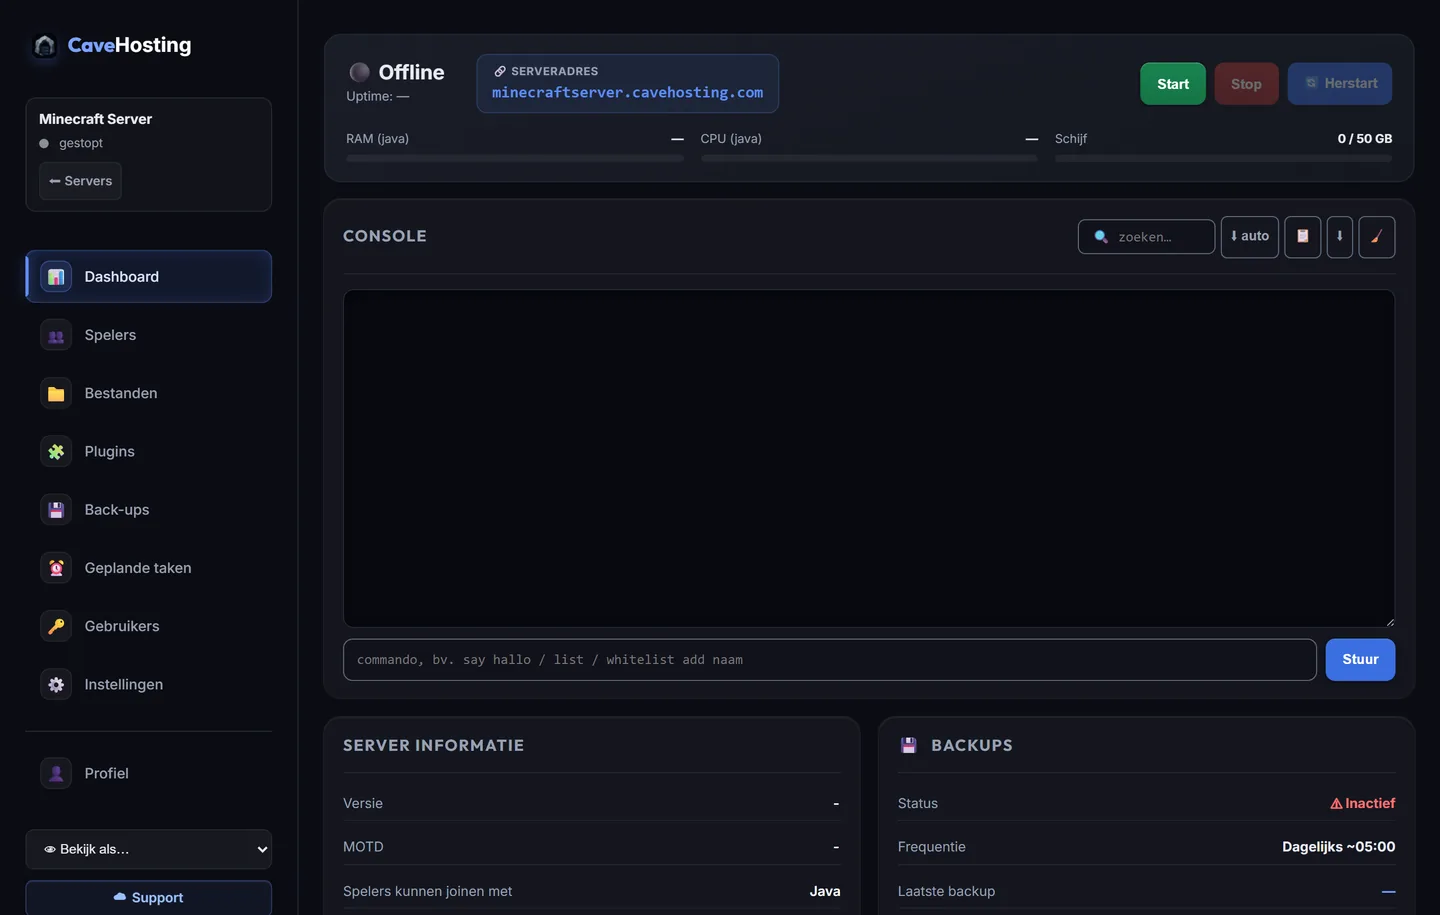Click the Back-ups floppy disk icon
Screen dimensions: 1440x915
[56, 509]
